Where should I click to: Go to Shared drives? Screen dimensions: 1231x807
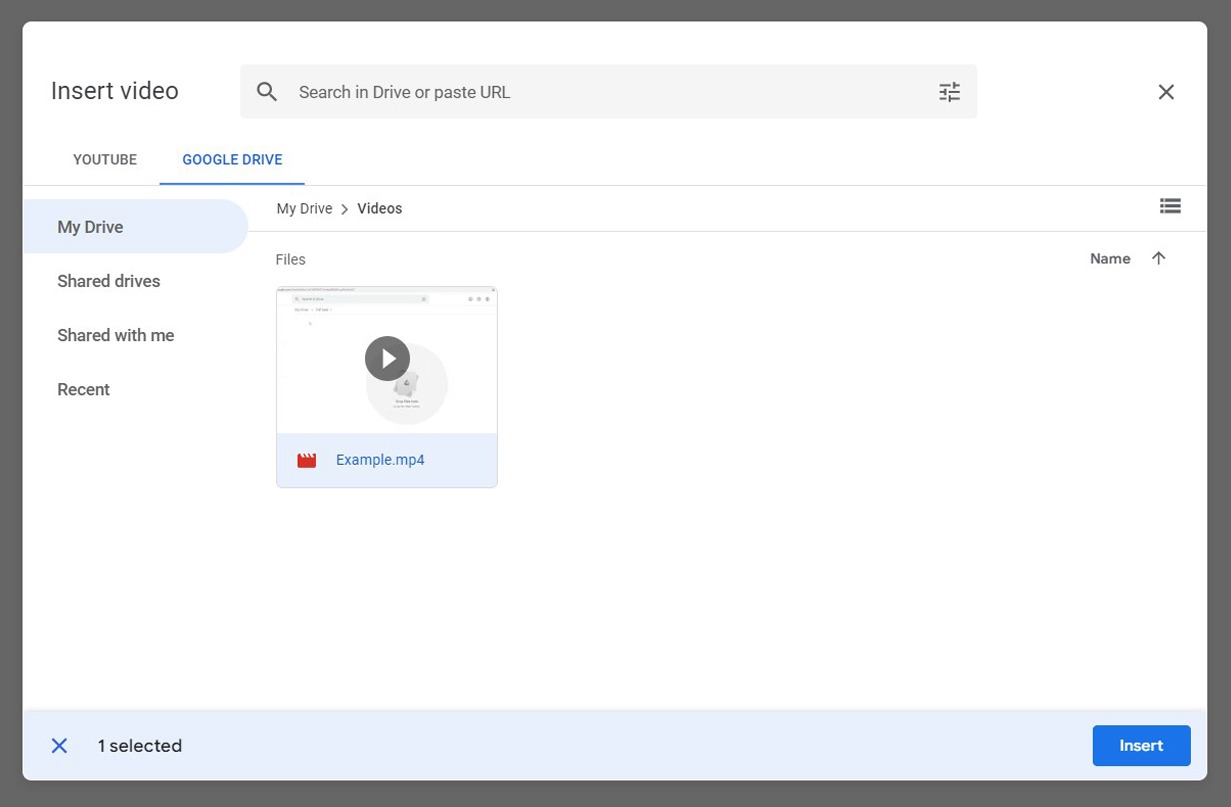(x=109, y=281)
